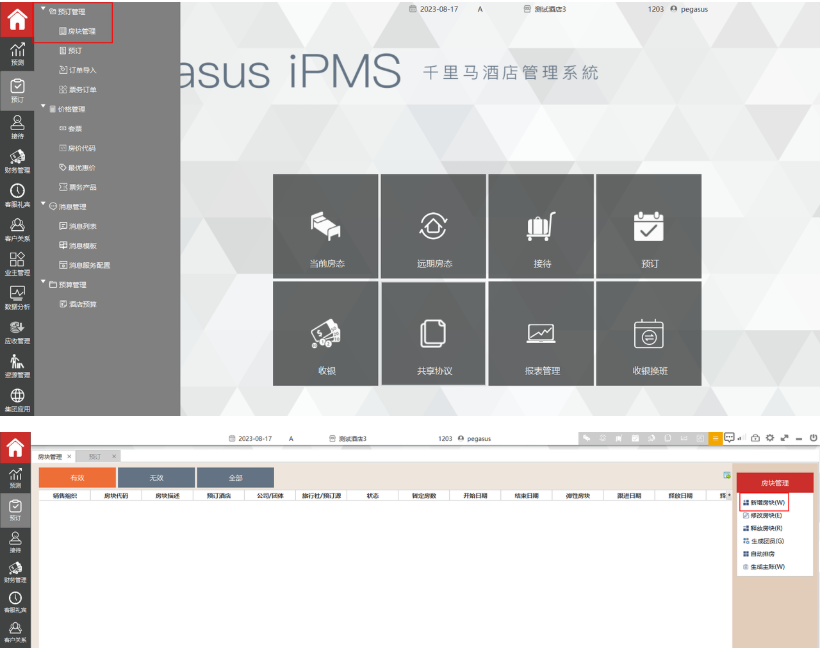824x652 pixels.
Task: Collapse the 预订管理 tree group
Action: click(43, 8)
